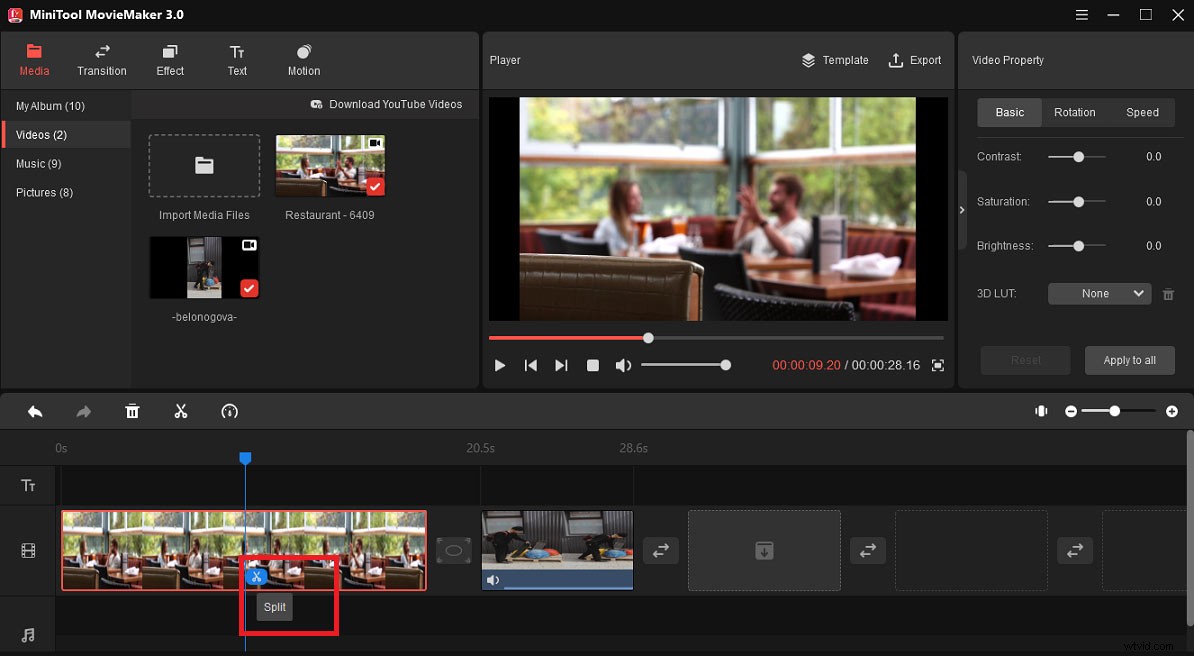The image size is (1194, 656).
Task: Click Import Media Files area
Action: tap(203, 166)
